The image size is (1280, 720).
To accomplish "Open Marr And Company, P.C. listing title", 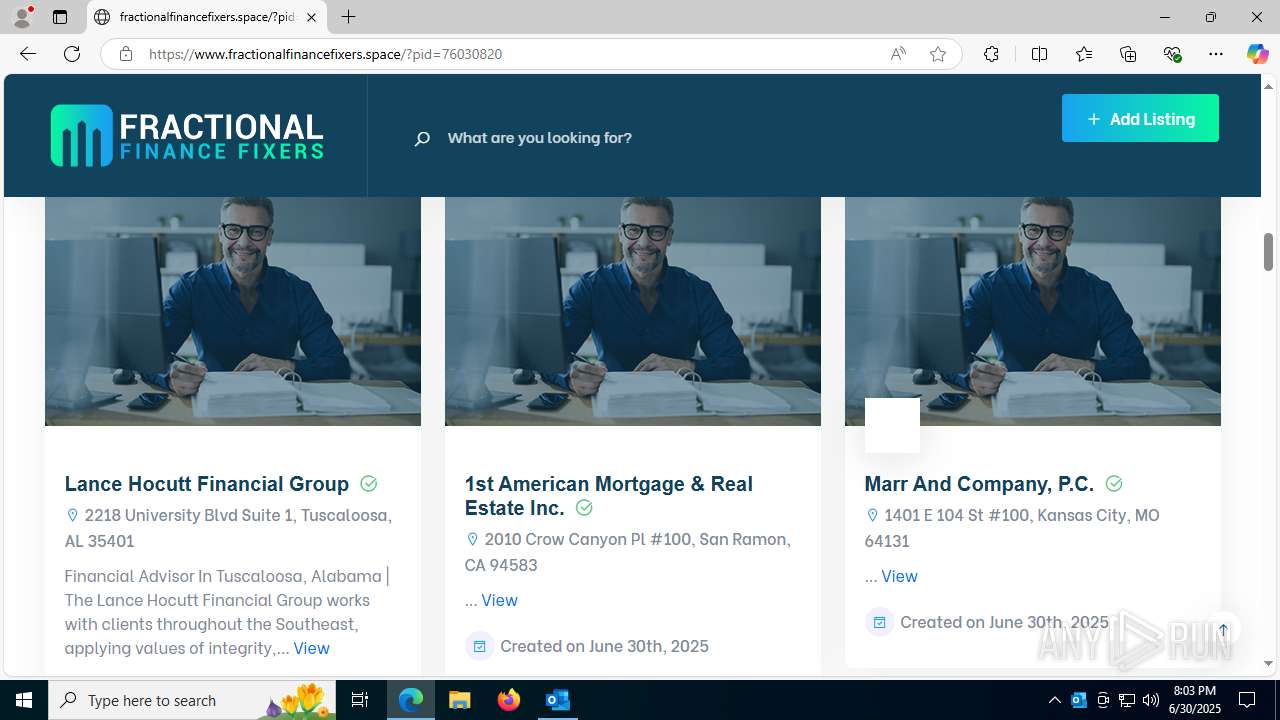I will pos(979,484).
